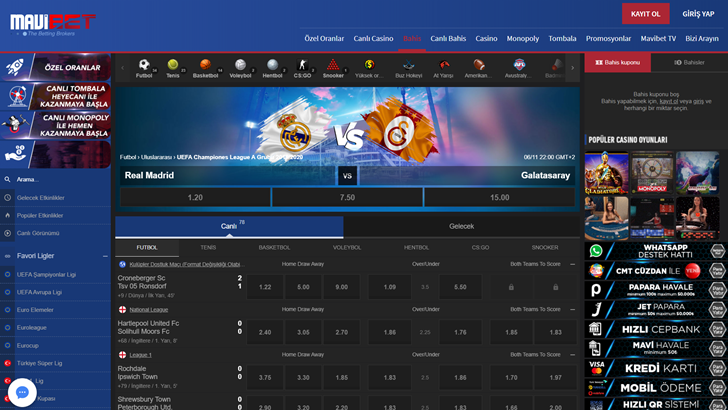Collapse the Favori Ligler section
Image resolution: width=728 pixels, height=410 pixels.
point(105,256)
